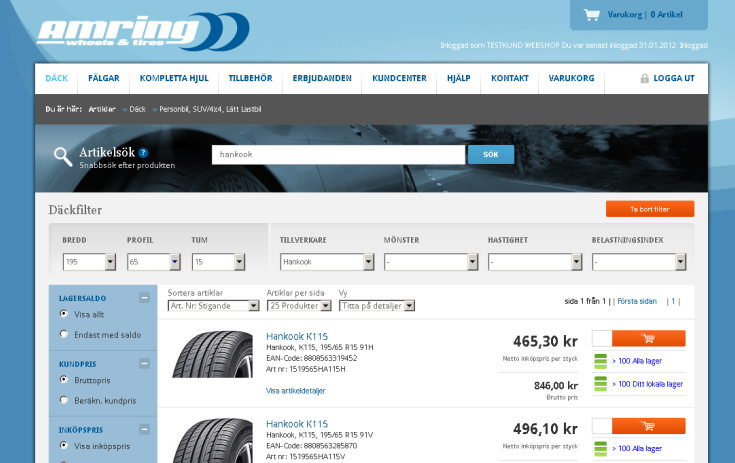Choose the Bruttopris radio option
735x463 pixels.
pyautogui.click(x=64, y=380)
